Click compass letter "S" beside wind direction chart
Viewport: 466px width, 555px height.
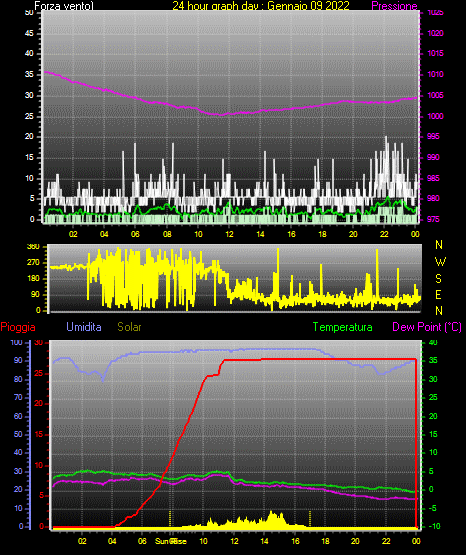click(438, 279)
